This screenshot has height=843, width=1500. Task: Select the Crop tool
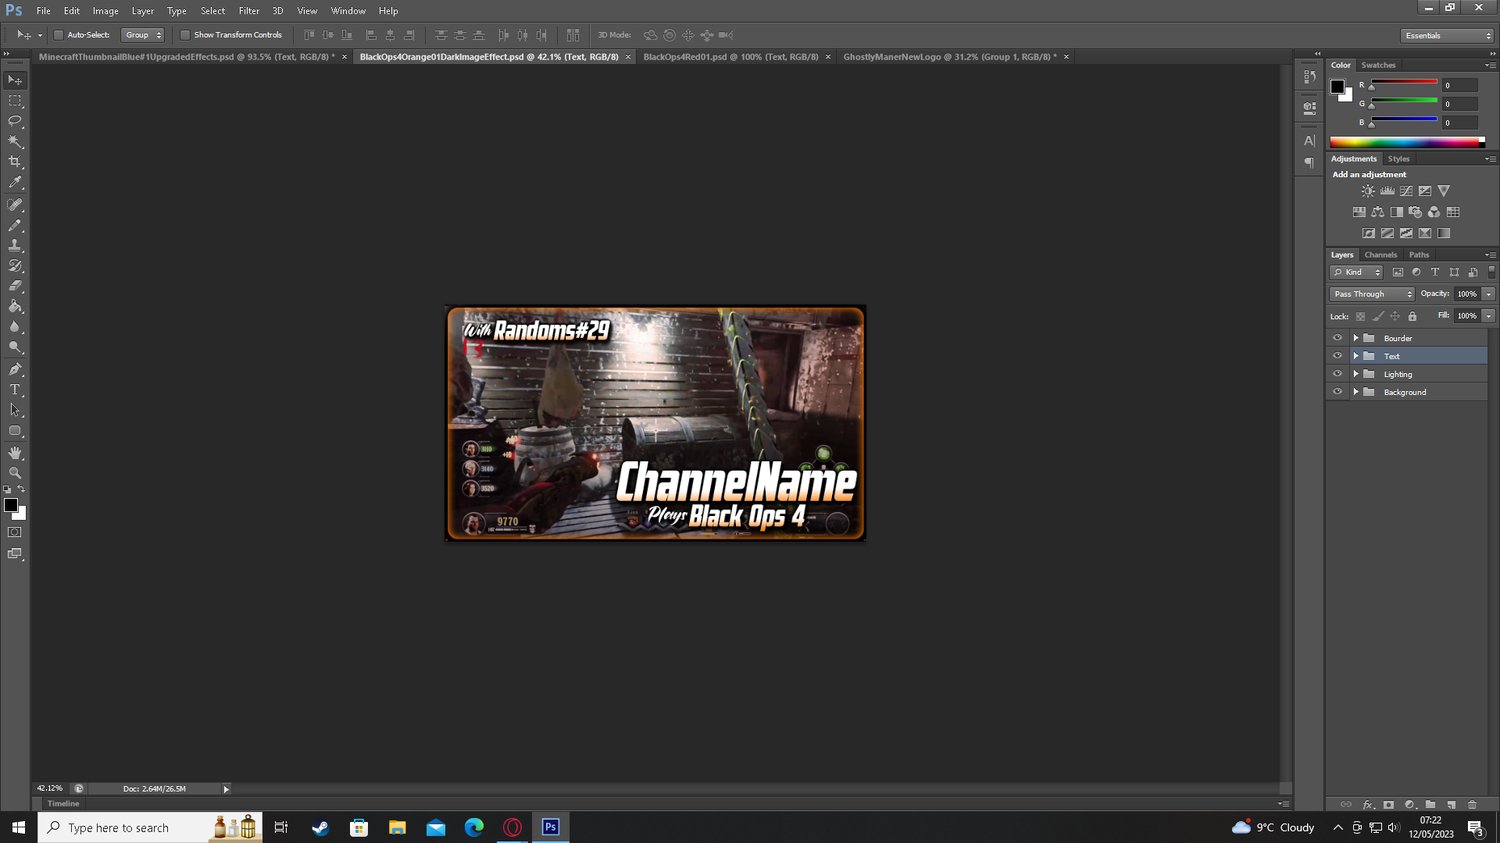click(15, 162)
